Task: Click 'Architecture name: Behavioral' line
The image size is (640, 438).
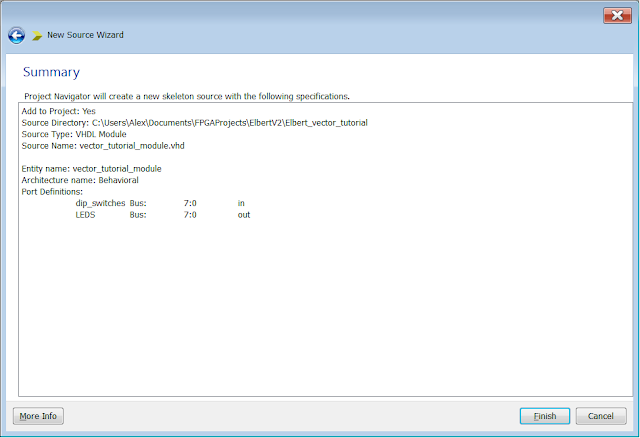Action: (x=80, y=180)
